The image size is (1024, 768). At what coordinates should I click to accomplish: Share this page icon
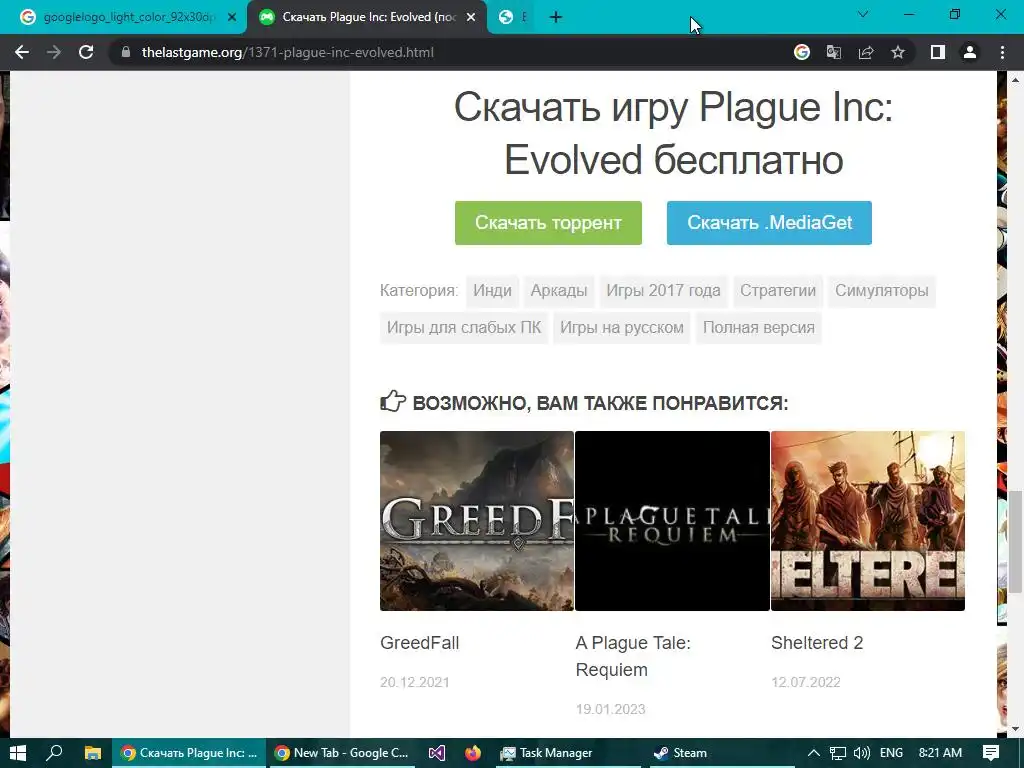(866, 52)
